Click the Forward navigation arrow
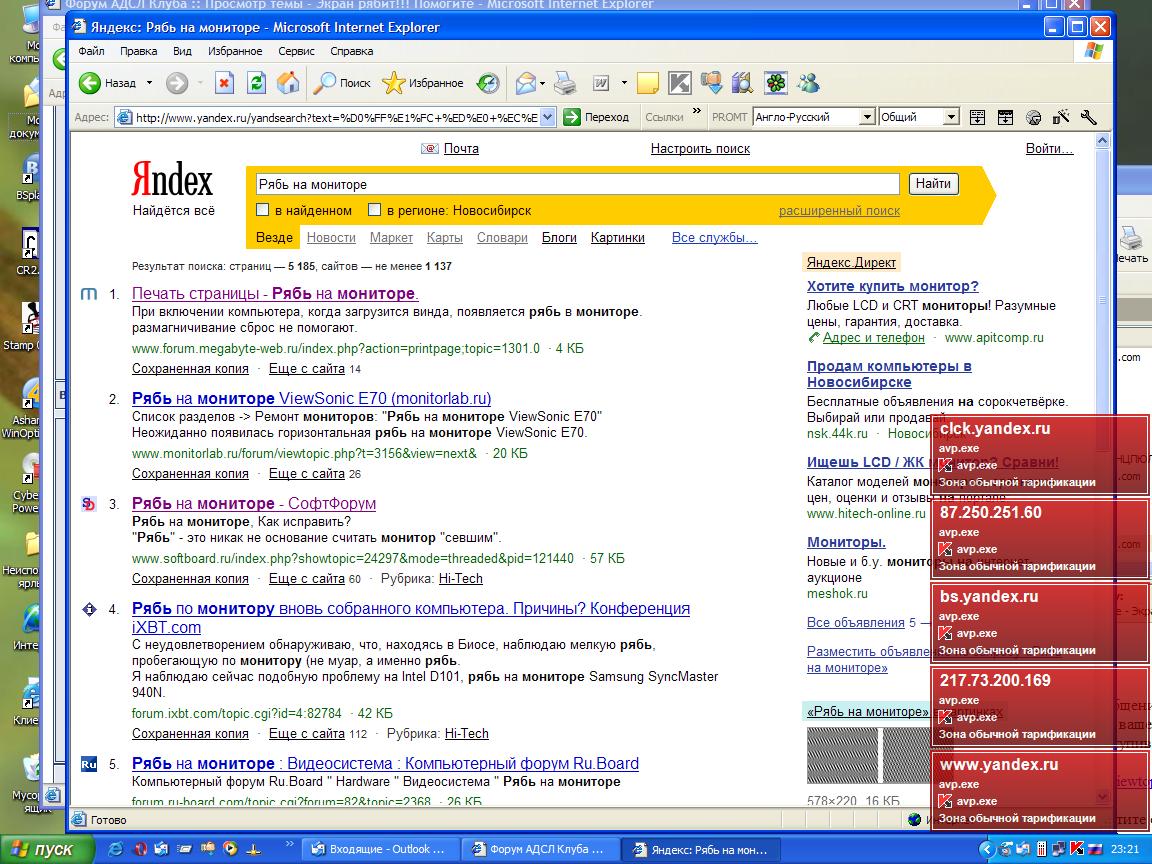This screenshot has height=864, width=1152. (176, 83)
